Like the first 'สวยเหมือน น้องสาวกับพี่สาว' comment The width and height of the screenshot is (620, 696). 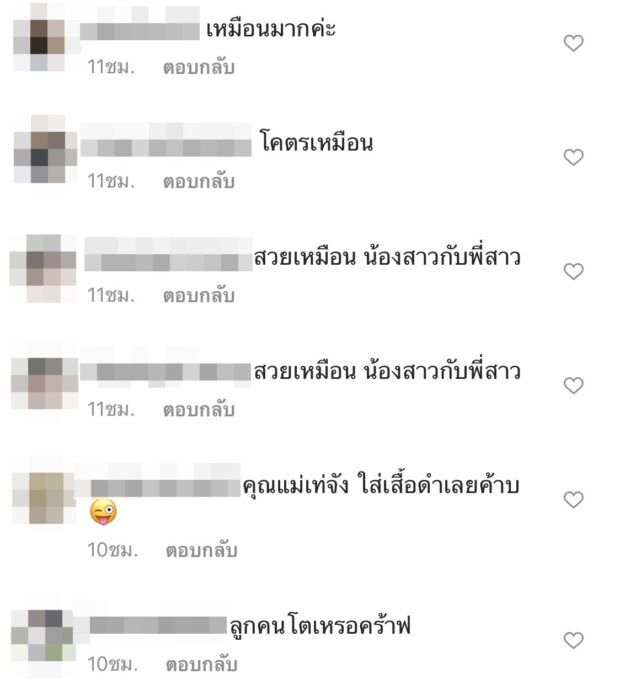click(x=573, y=271)
